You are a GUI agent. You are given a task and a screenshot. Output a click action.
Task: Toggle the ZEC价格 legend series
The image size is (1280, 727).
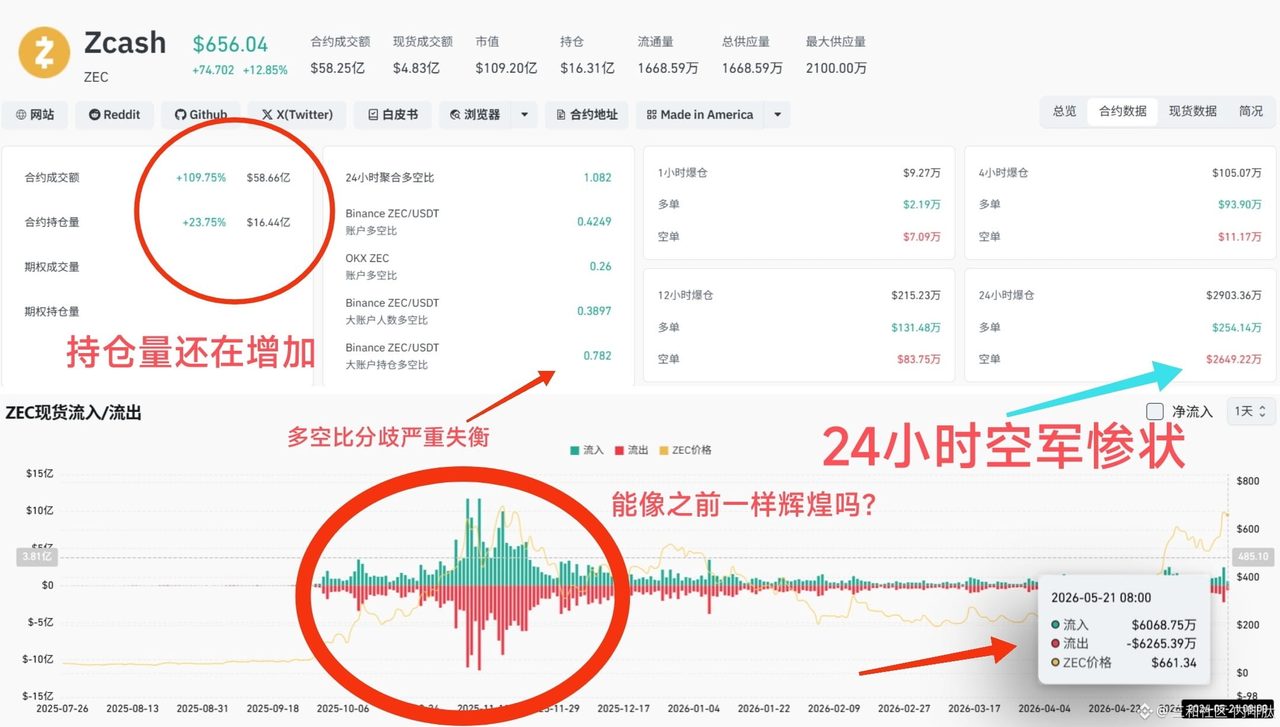[685, 450]
